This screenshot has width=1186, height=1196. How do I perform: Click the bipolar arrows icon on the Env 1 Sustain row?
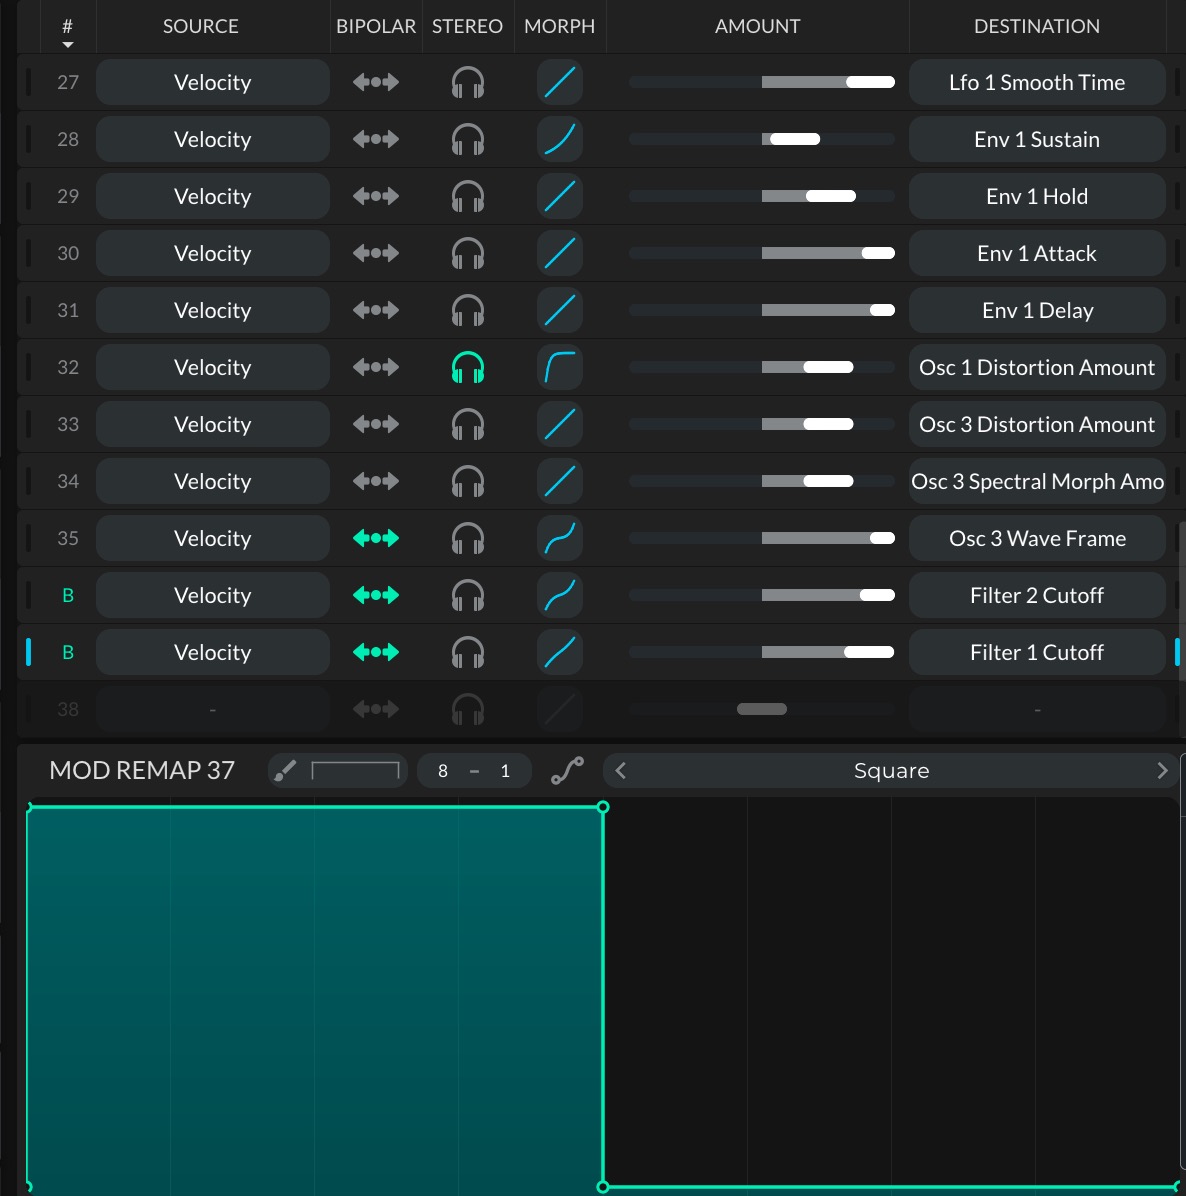pyautogui.click(x=375, y=139)
